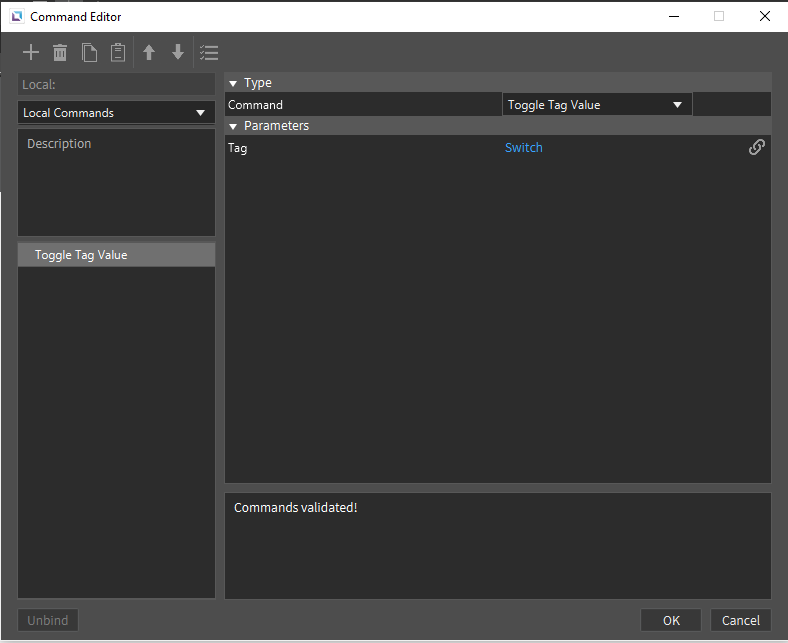This screenshot has height=643, width=788.
Task: Open the Toggle Tag Value command dropdown
Action: click(596, 105)
